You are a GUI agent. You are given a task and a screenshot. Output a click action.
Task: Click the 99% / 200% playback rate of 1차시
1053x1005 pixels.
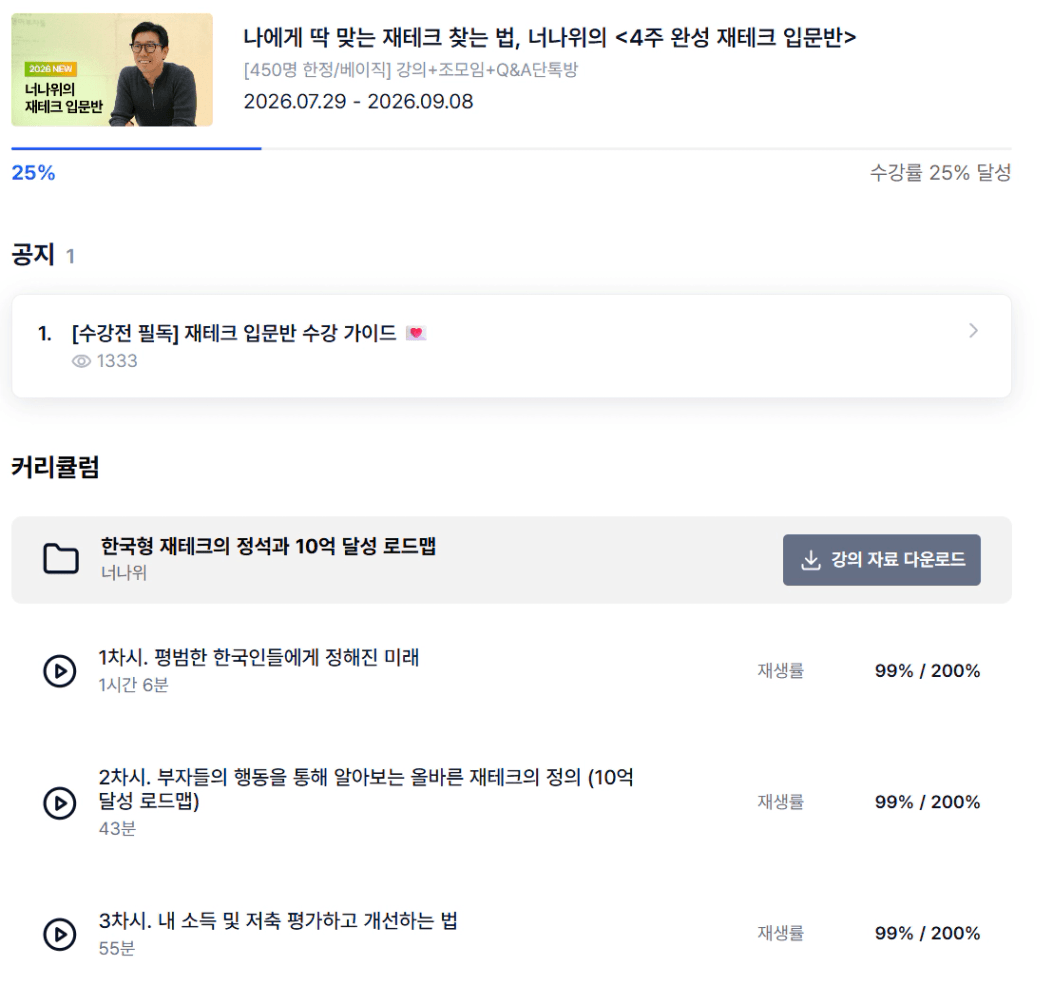pos(927,671)
